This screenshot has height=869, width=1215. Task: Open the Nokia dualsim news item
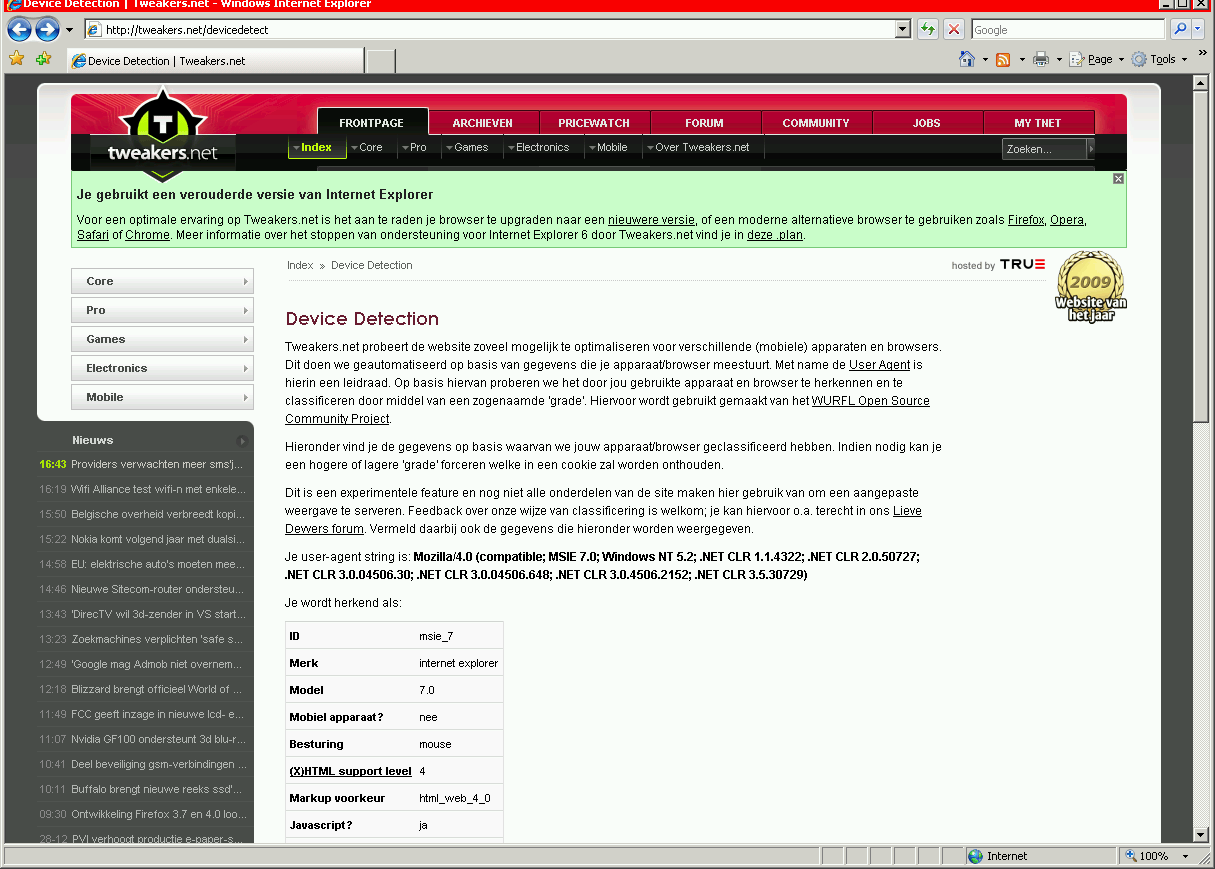[157, 539]
